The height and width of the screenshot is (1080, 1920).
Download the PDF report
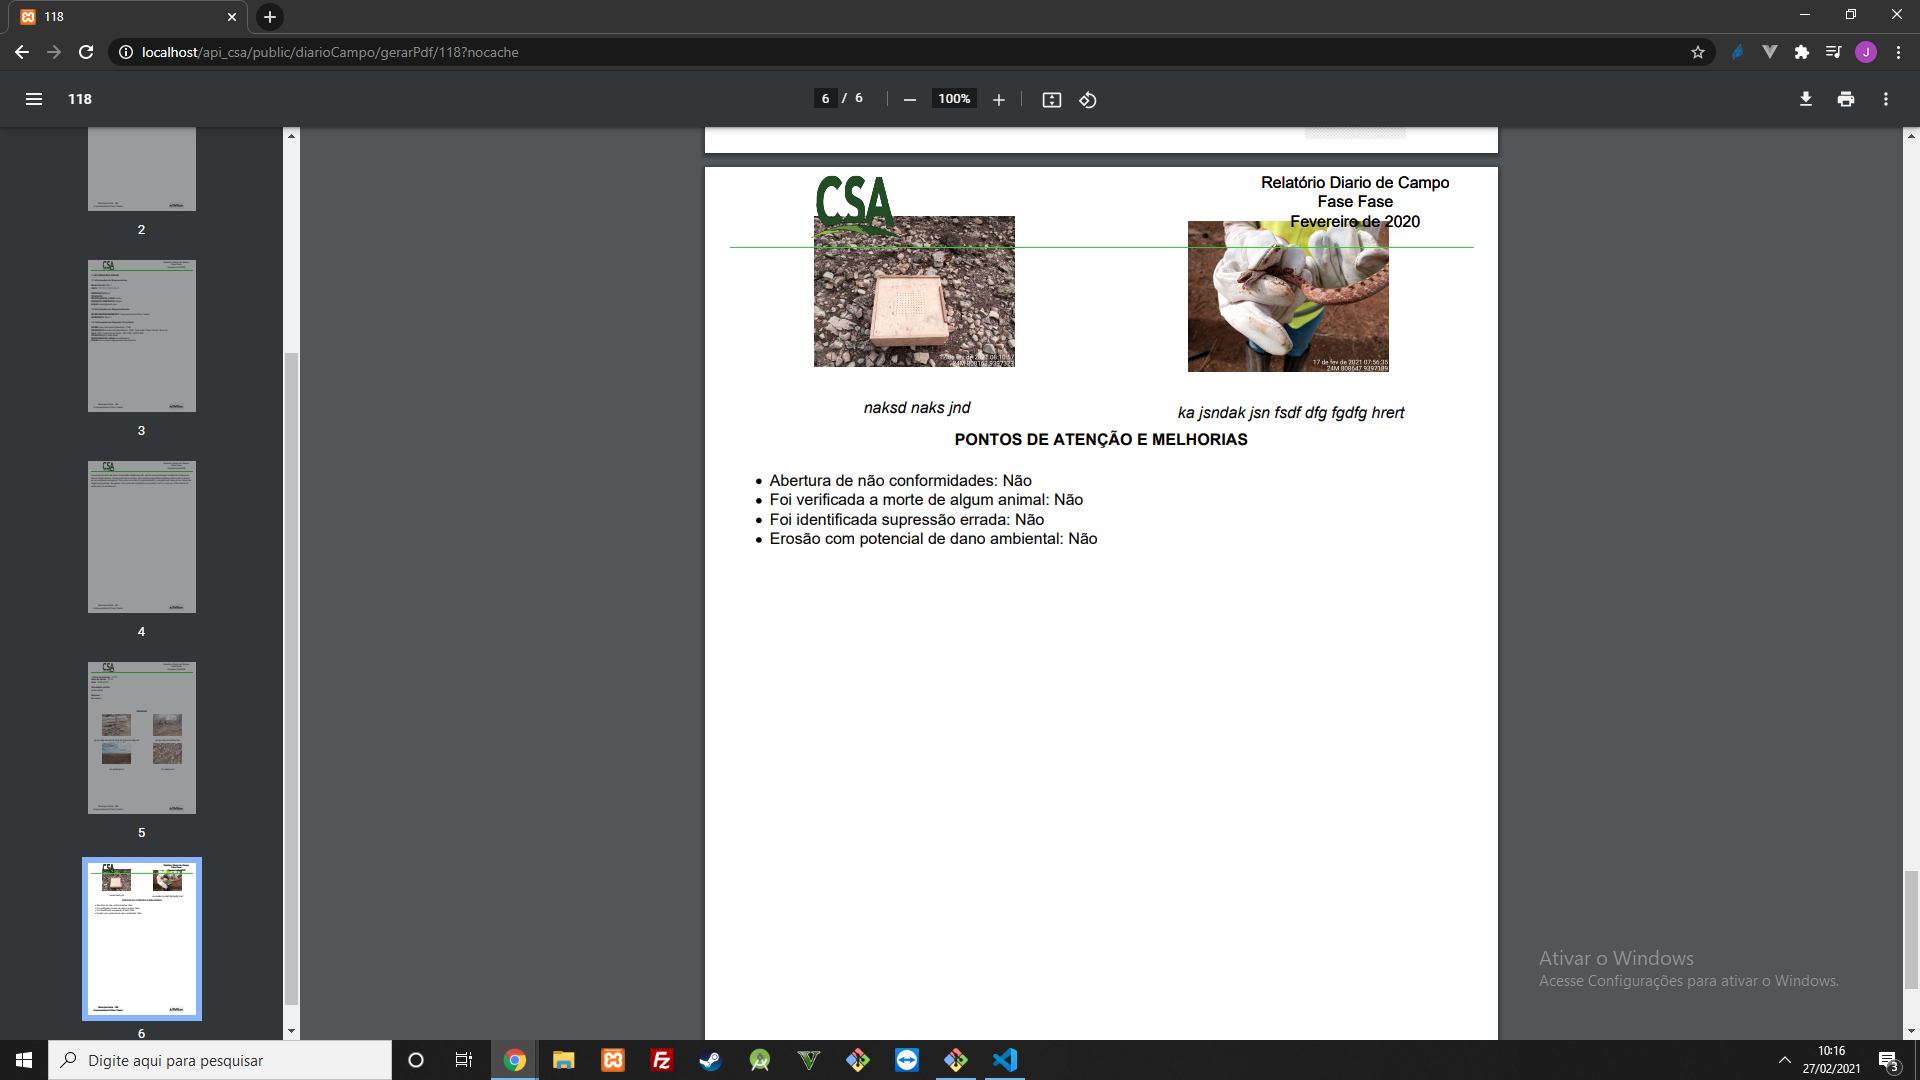click(1805, 99)
